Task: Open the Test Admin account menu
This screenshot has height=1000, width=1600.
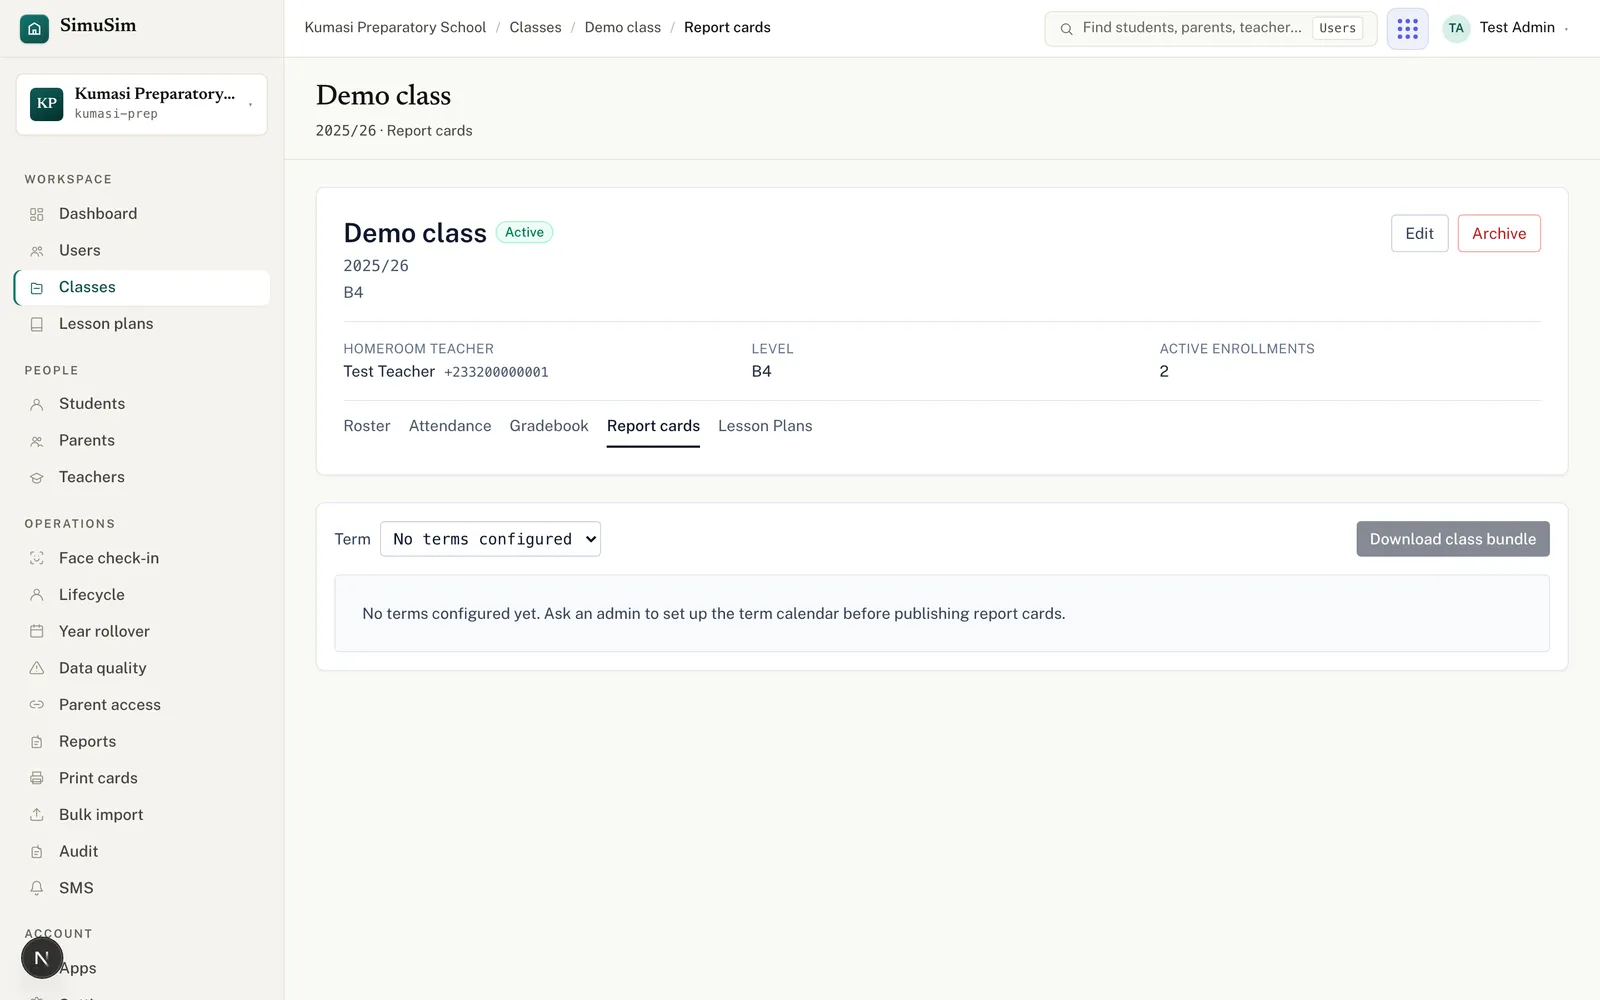Action: [x=1507, y=28]
